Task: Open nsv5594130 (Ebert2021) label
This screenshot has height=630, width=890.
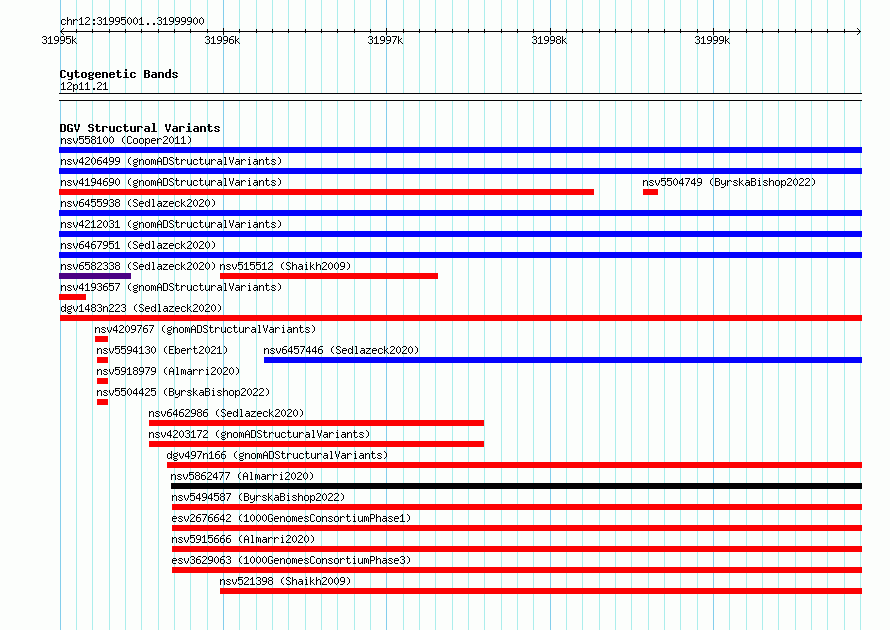Action: pyautogui.click(x=162, y=350)
